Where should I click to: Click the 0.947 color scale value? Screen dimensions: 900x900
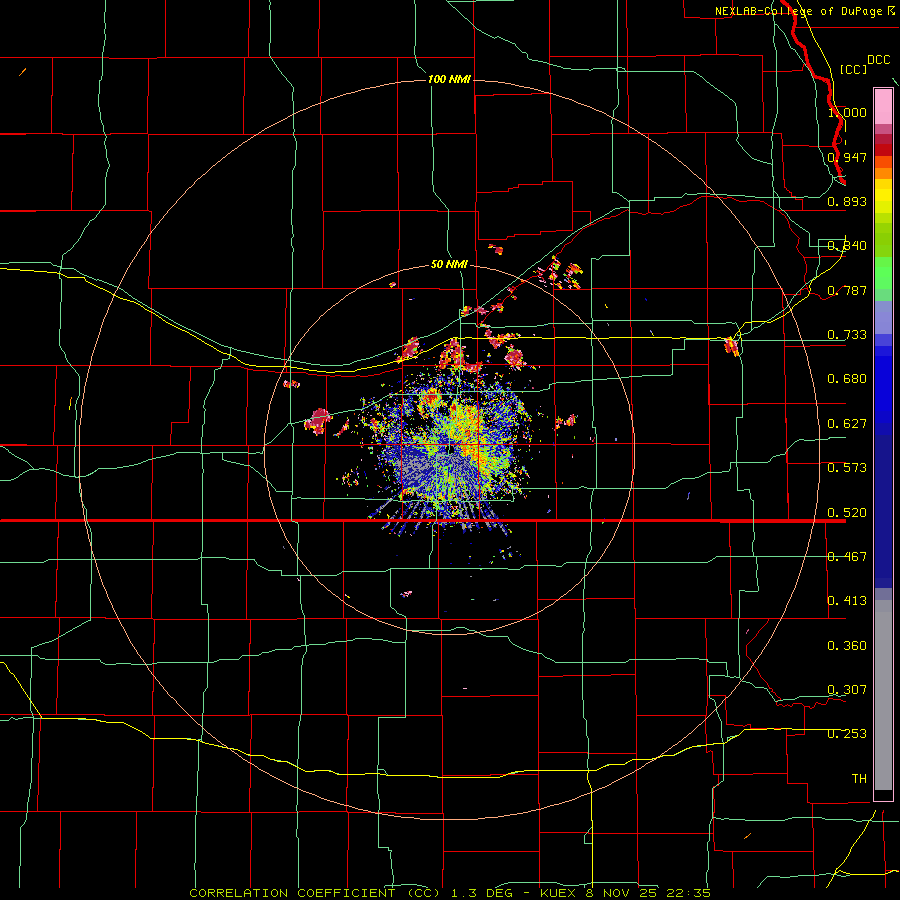pos(847,157)
